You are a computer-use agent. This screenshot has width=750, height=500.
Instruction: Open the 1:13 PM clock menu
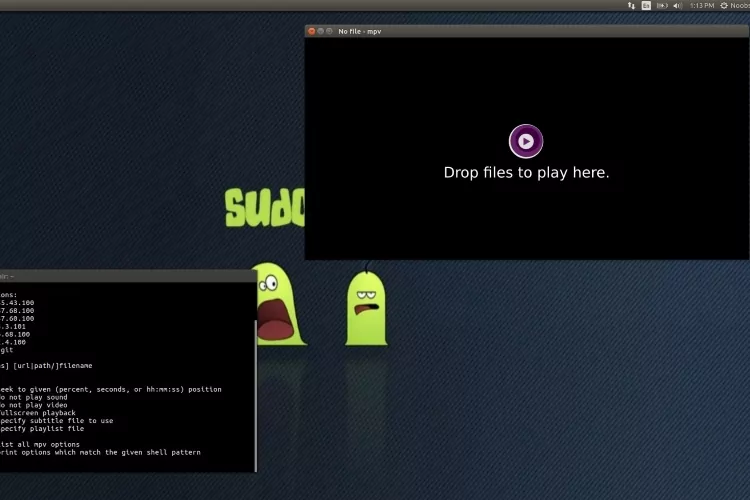click(702, 6)
